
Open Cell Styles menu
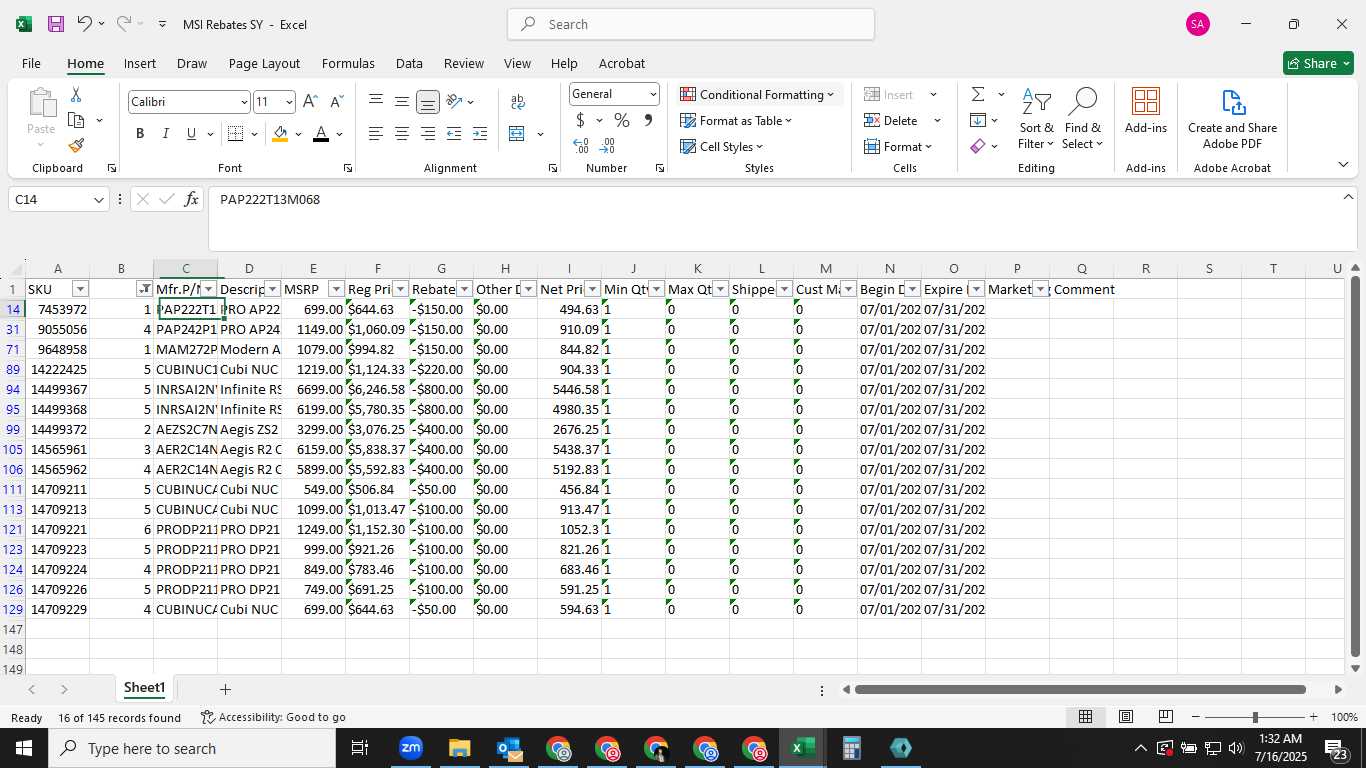coord(721,146)
